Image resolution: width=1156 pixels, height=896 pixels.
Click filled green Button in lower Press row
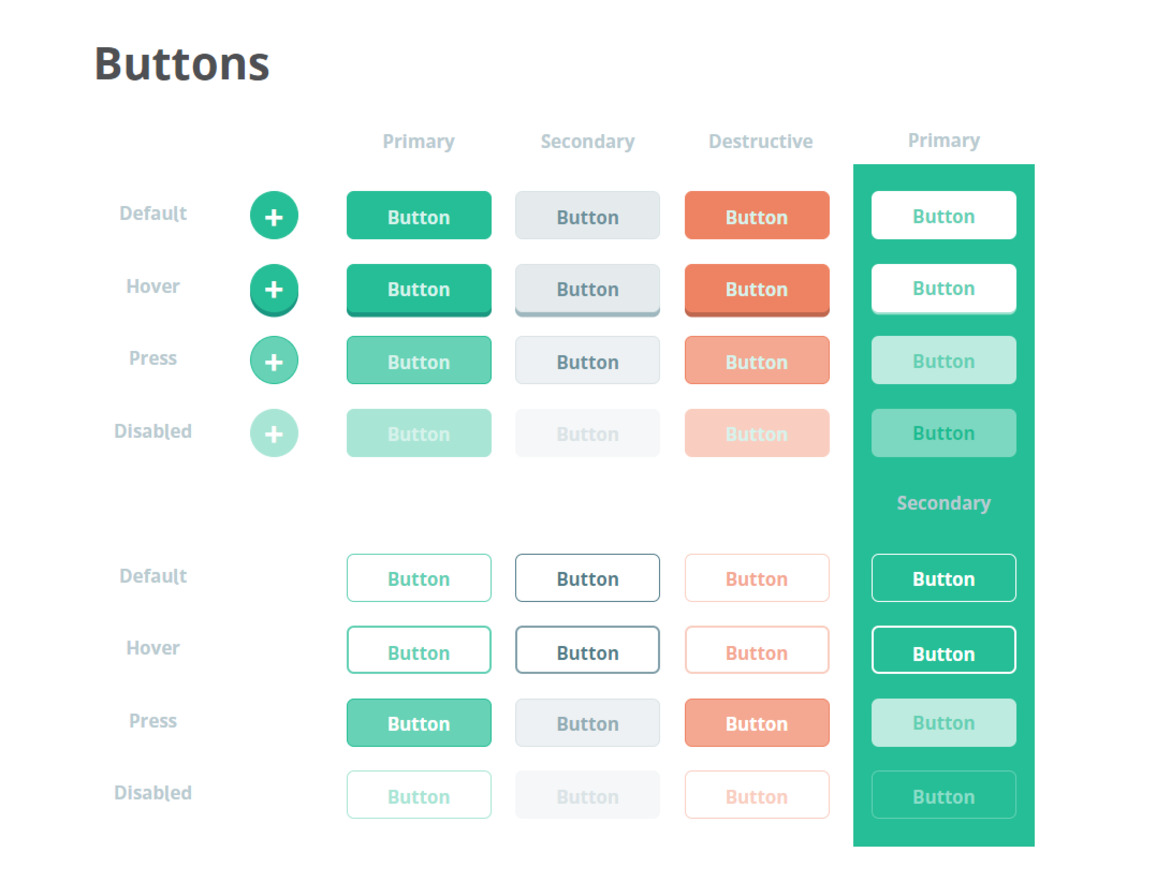pyautogui.click(x=419, y=723)
